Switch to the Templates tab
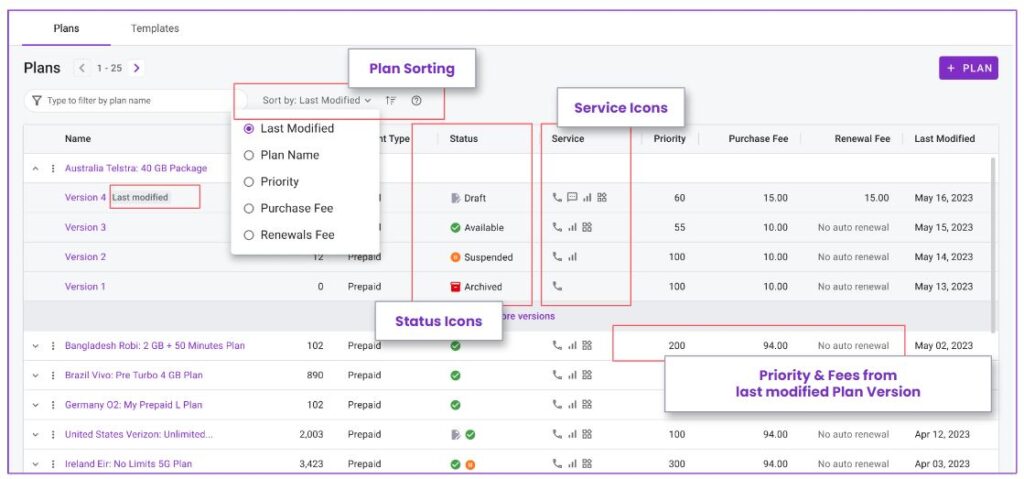 [x=155, y=29]
